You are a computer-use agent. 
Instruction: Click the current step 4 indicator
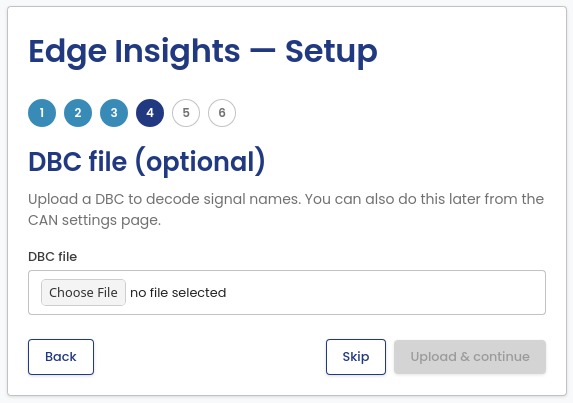(150, 113)
